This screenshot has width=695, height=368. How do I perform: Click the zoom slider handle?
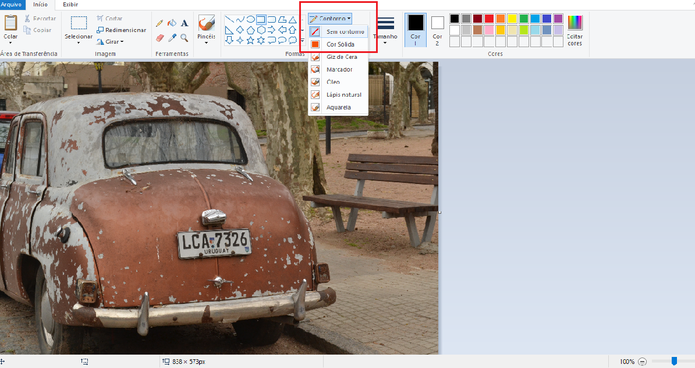[x=674, y=361]
